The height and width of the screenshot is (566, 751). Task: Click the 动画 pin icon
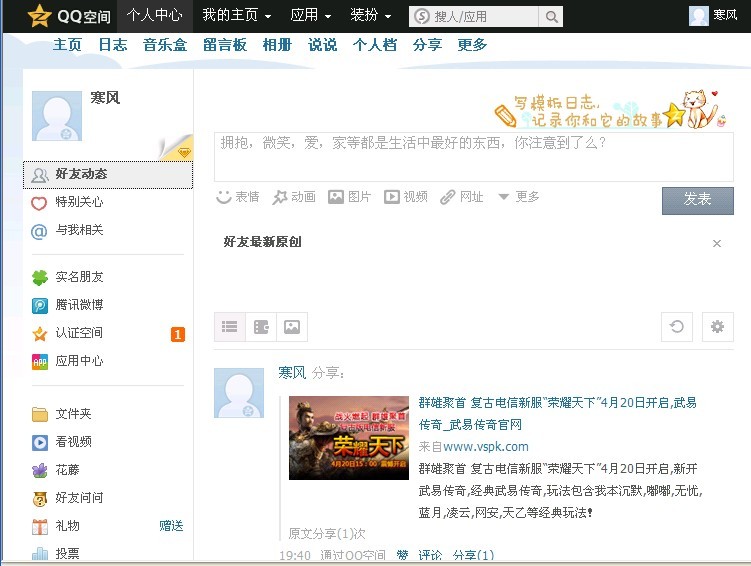pyautogui.click(x=280, y=197)
